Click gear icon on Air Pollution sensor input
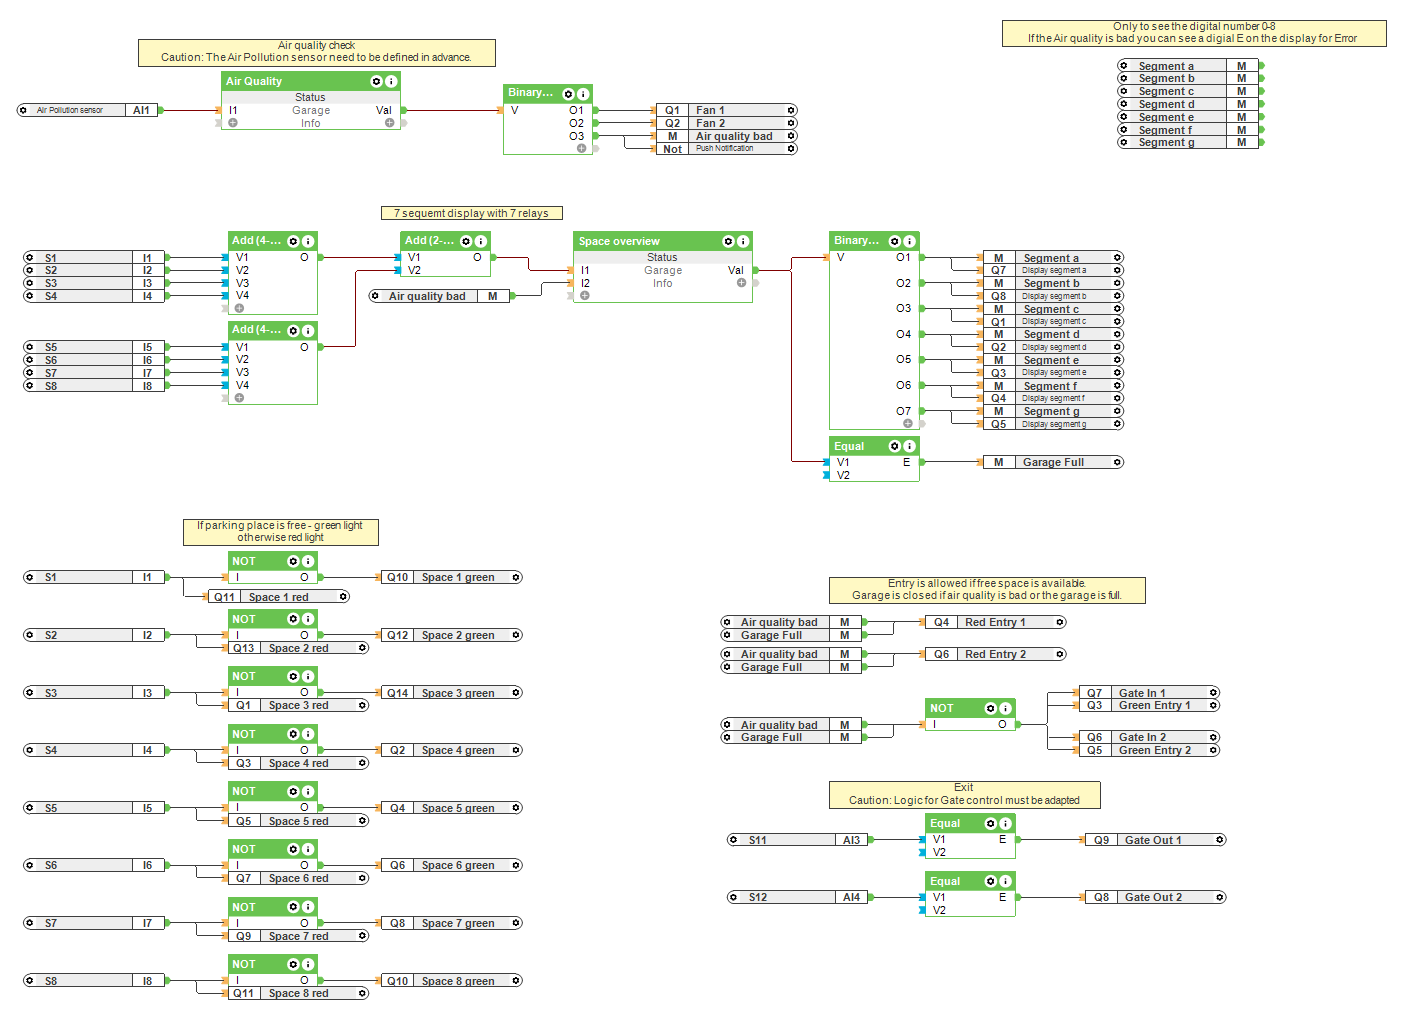The image size is (1426, 1015). 23,110
